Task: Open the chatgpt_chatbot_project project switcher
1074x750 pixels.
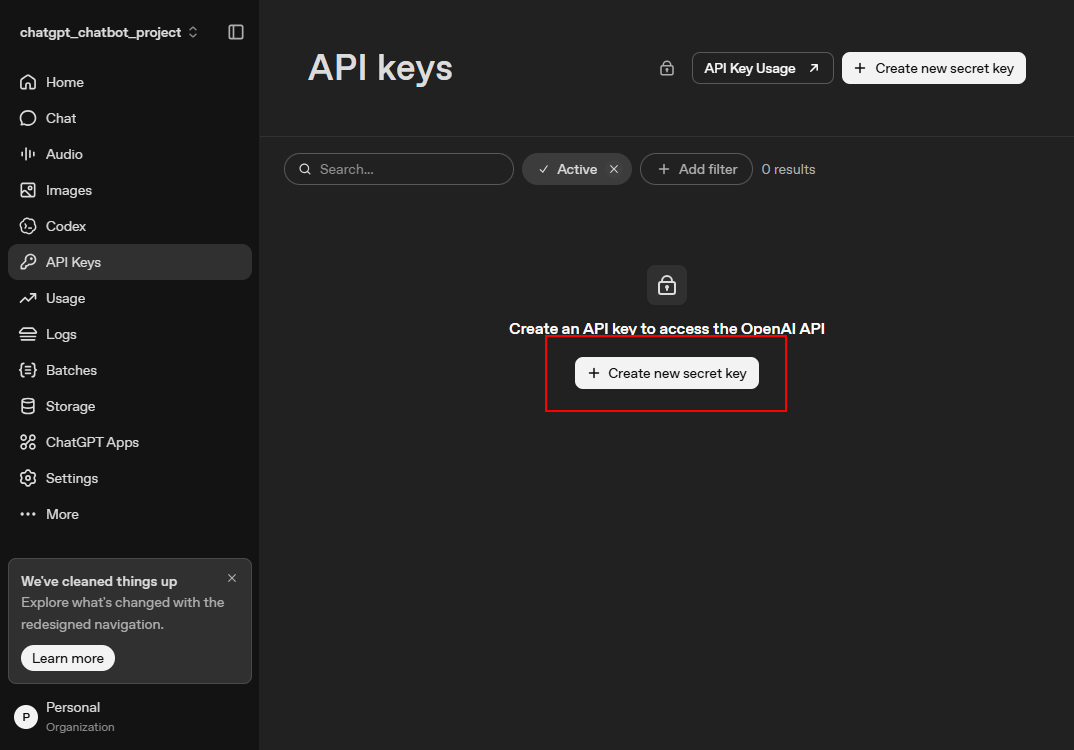Action: [x=108, y=32]
